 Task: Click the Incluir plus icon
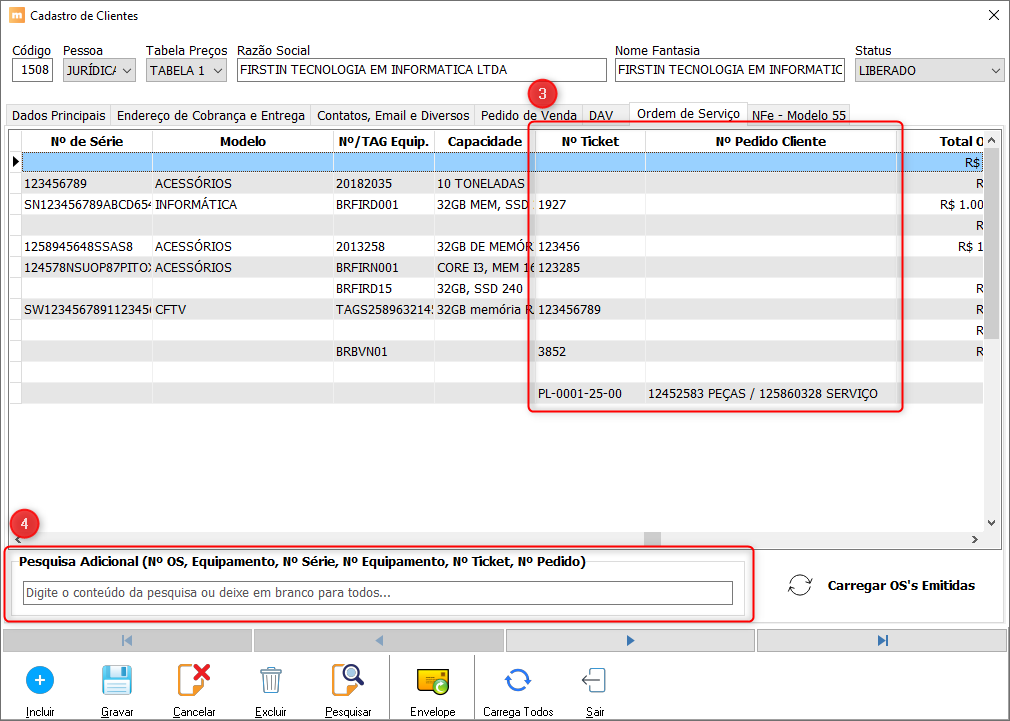[x=40, y=680]
